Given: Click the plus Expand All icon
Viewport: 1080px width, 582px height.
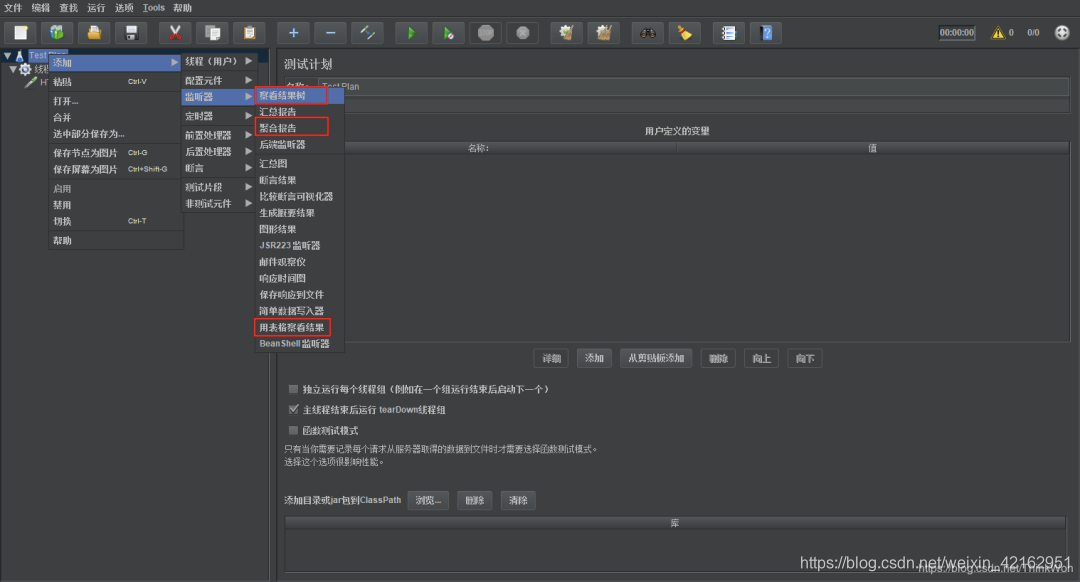Looking at the screenshot, I should pos(293,32).
